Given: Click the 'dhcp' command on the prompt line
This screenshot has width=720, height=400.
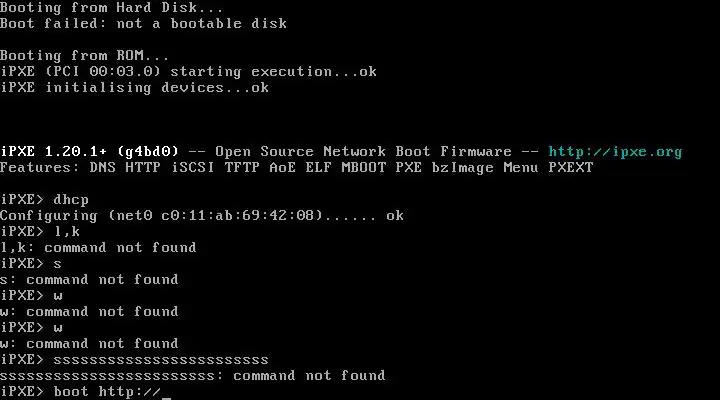Looking at the screenshot, I should pyautogui.click(x=71, y=200).
